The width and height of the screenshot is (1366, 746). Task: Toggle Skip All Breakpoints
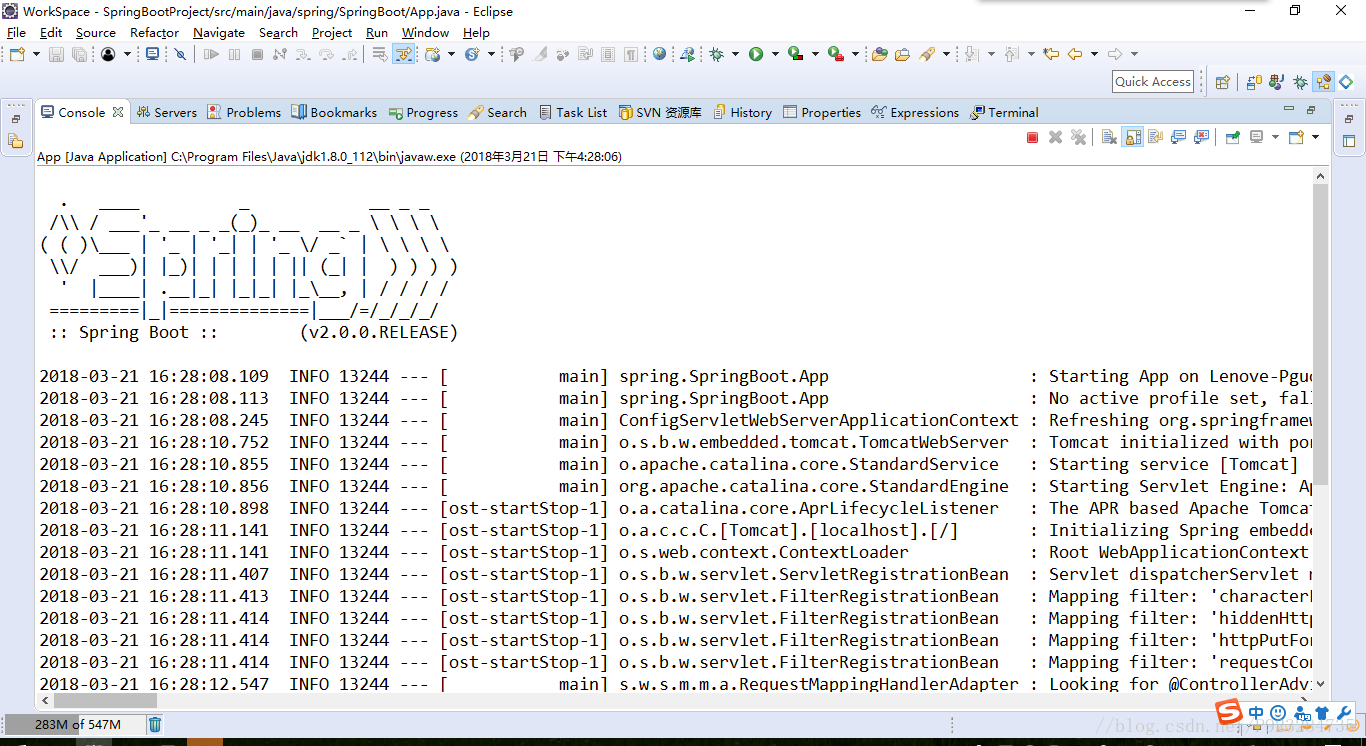pos(180,54)
